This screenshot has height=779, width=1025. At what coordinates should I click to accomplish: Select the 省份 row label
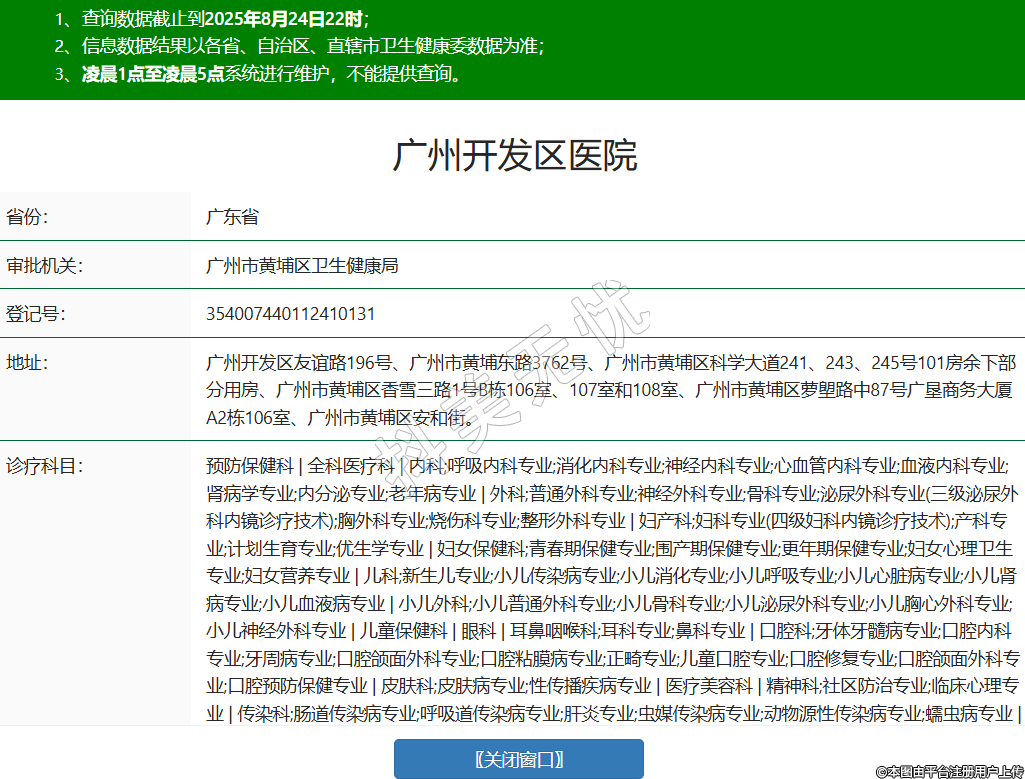[x=27, y=216]
